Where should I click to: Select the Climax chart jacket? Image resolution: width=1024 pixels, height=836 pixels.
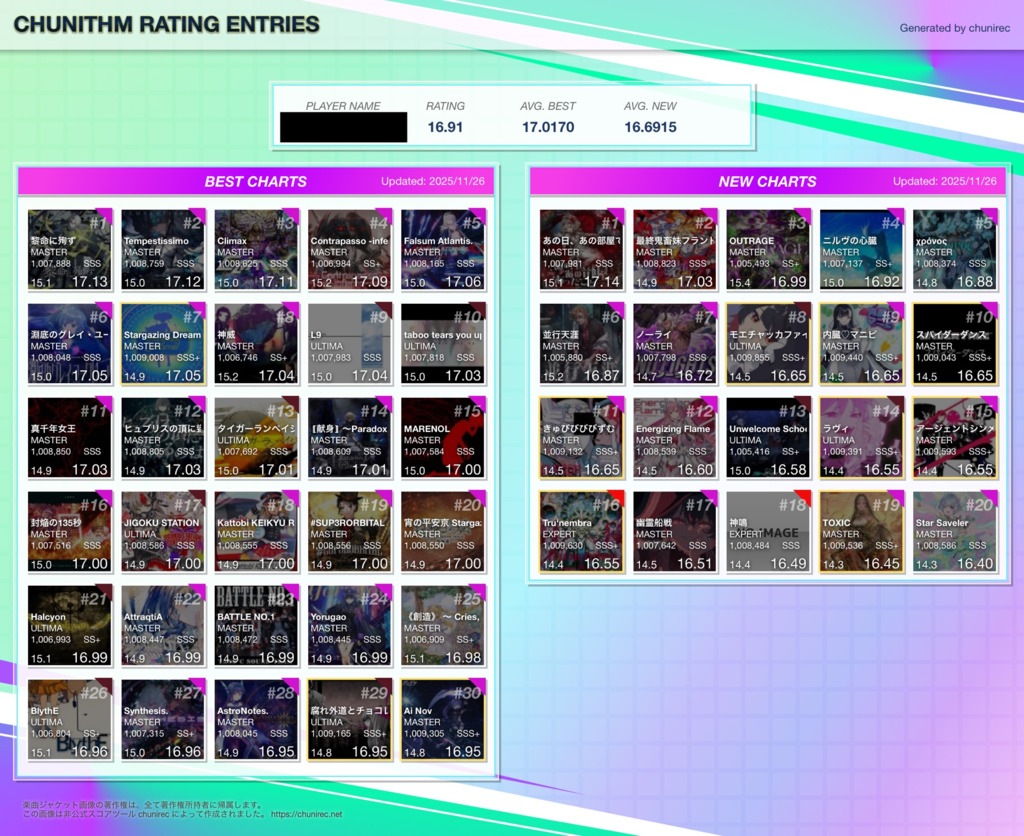point(256,250)
